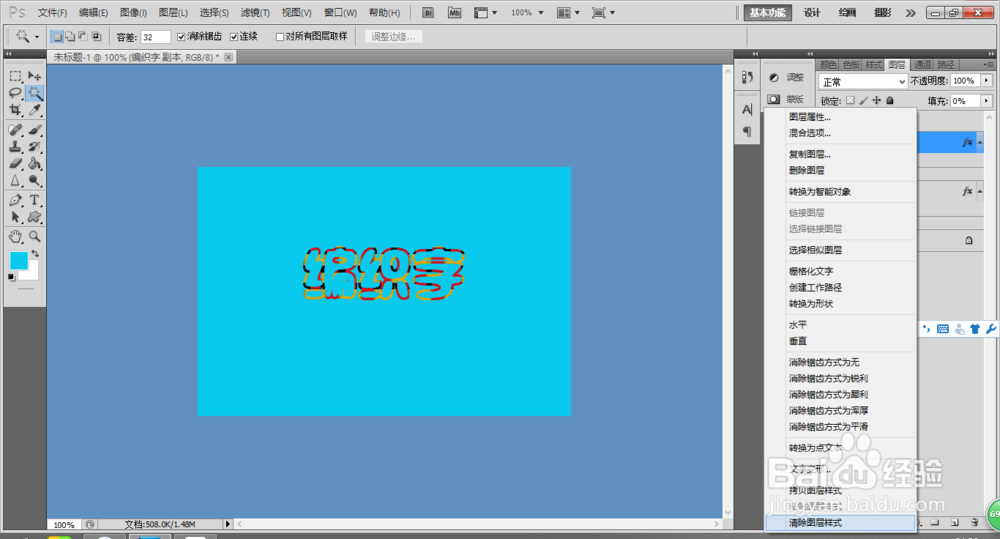Viewport: 1000px width, 539px height.
Task: Swap foreground and background colors
Action: pyautogui.click(x=35, y=253)
